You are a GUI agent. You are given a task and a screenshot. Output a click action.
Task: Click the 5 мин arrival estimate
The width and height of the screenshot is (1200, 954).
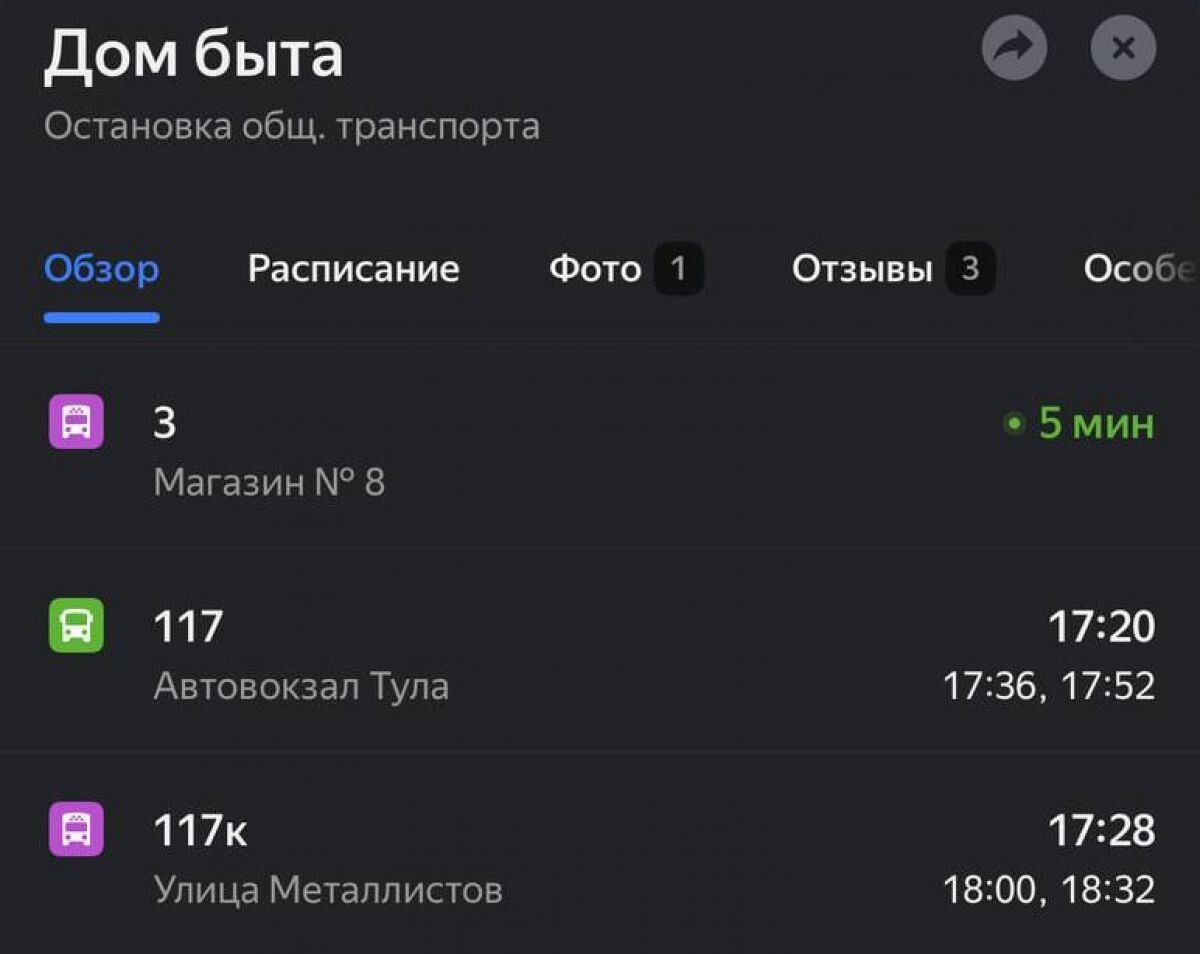(1093, 423)
